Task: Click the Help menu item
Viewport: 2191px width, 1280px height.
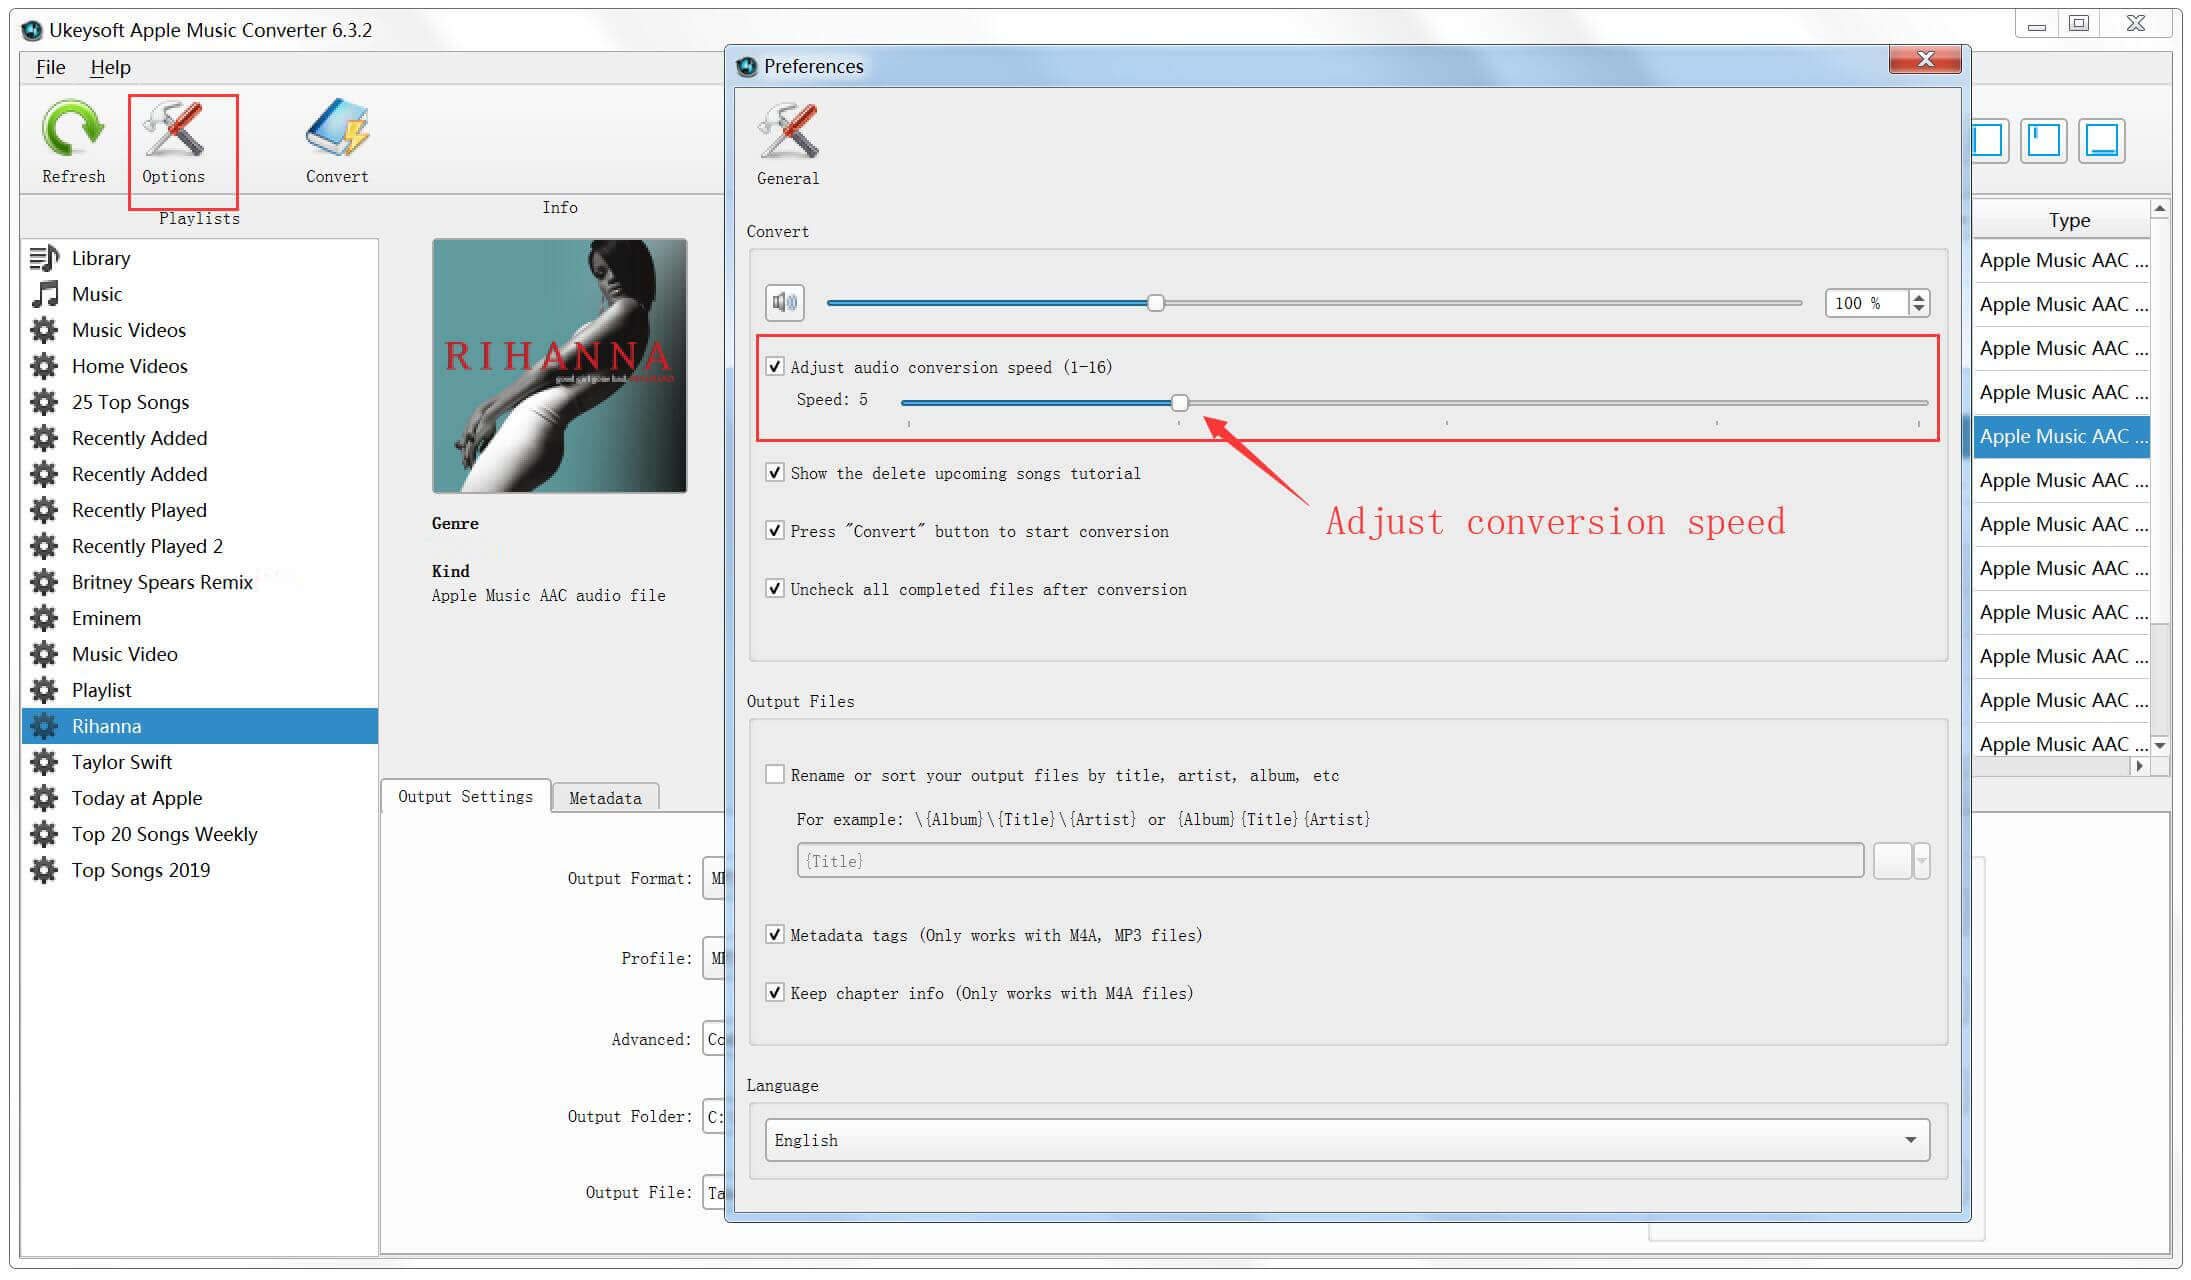Action: coord(110,66)
